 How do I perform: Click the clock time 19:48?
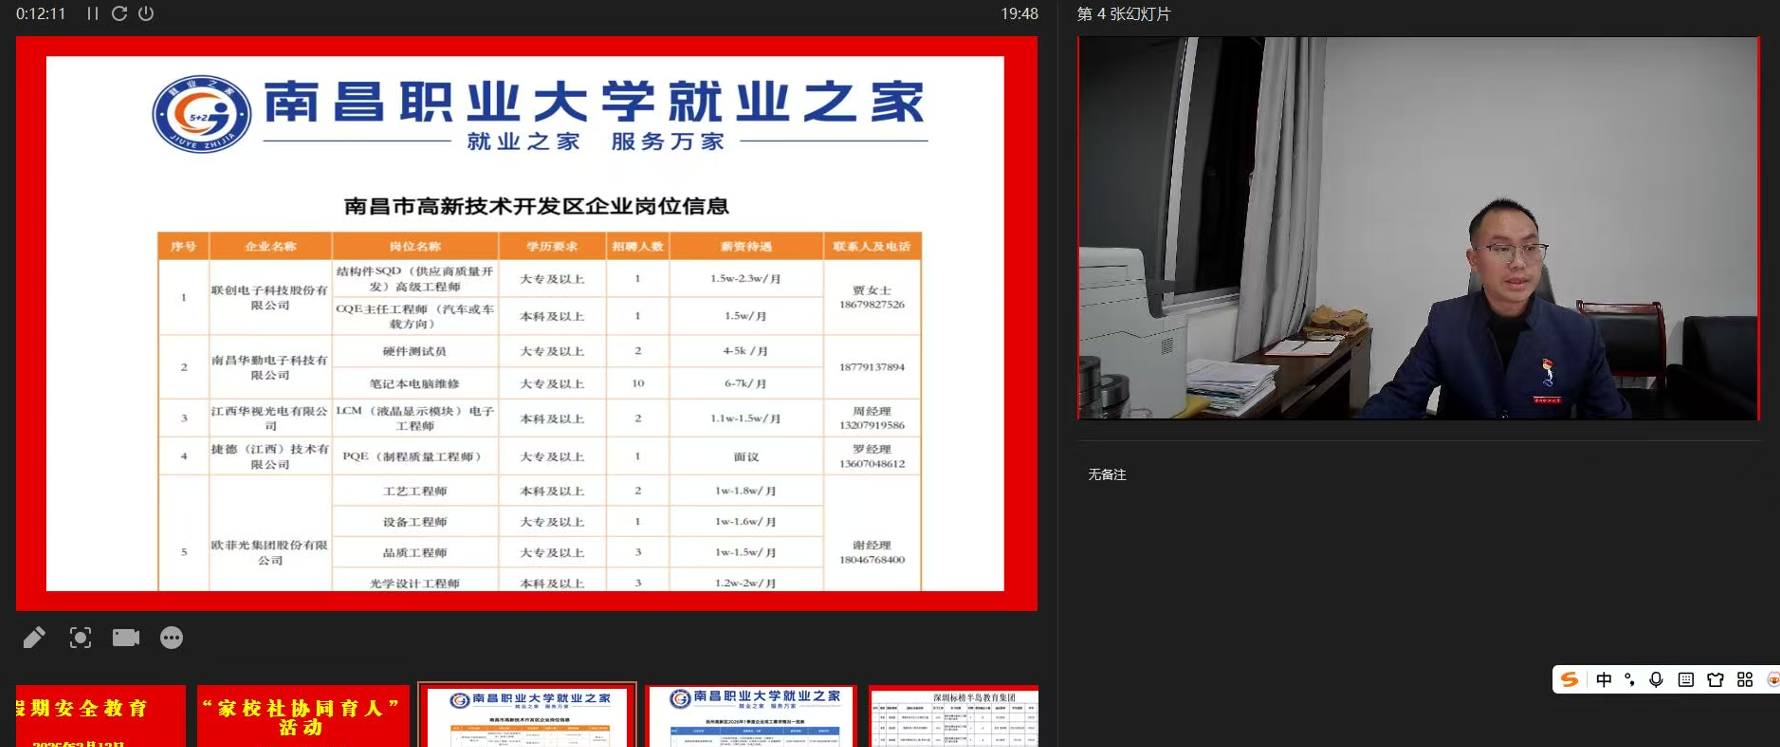1019,14
